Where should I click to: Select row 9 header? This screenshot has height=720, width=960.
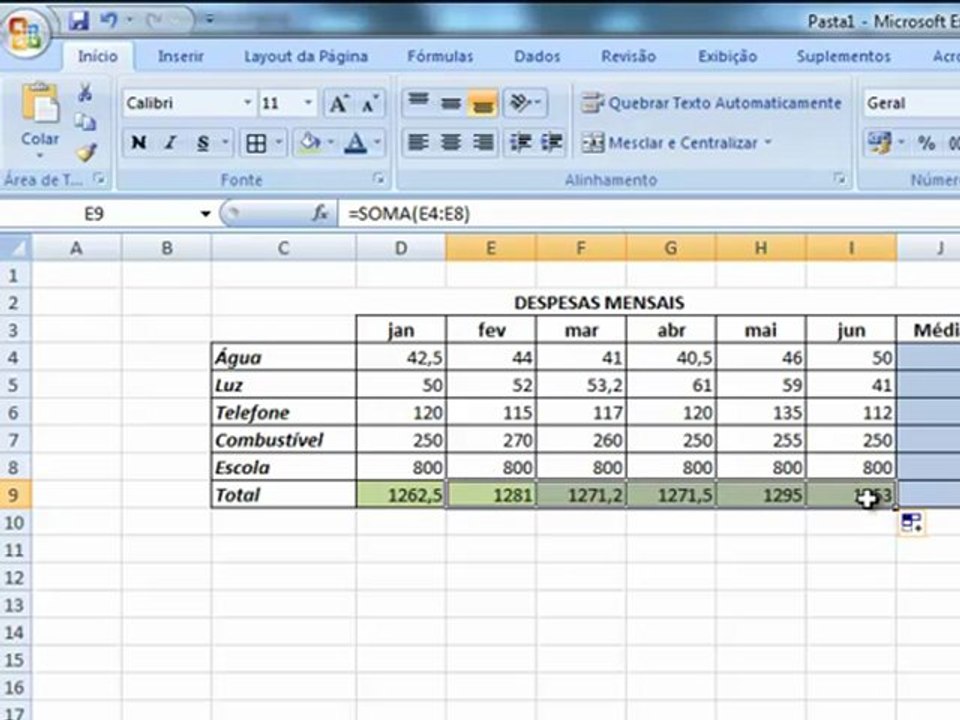tap(15, 495)
